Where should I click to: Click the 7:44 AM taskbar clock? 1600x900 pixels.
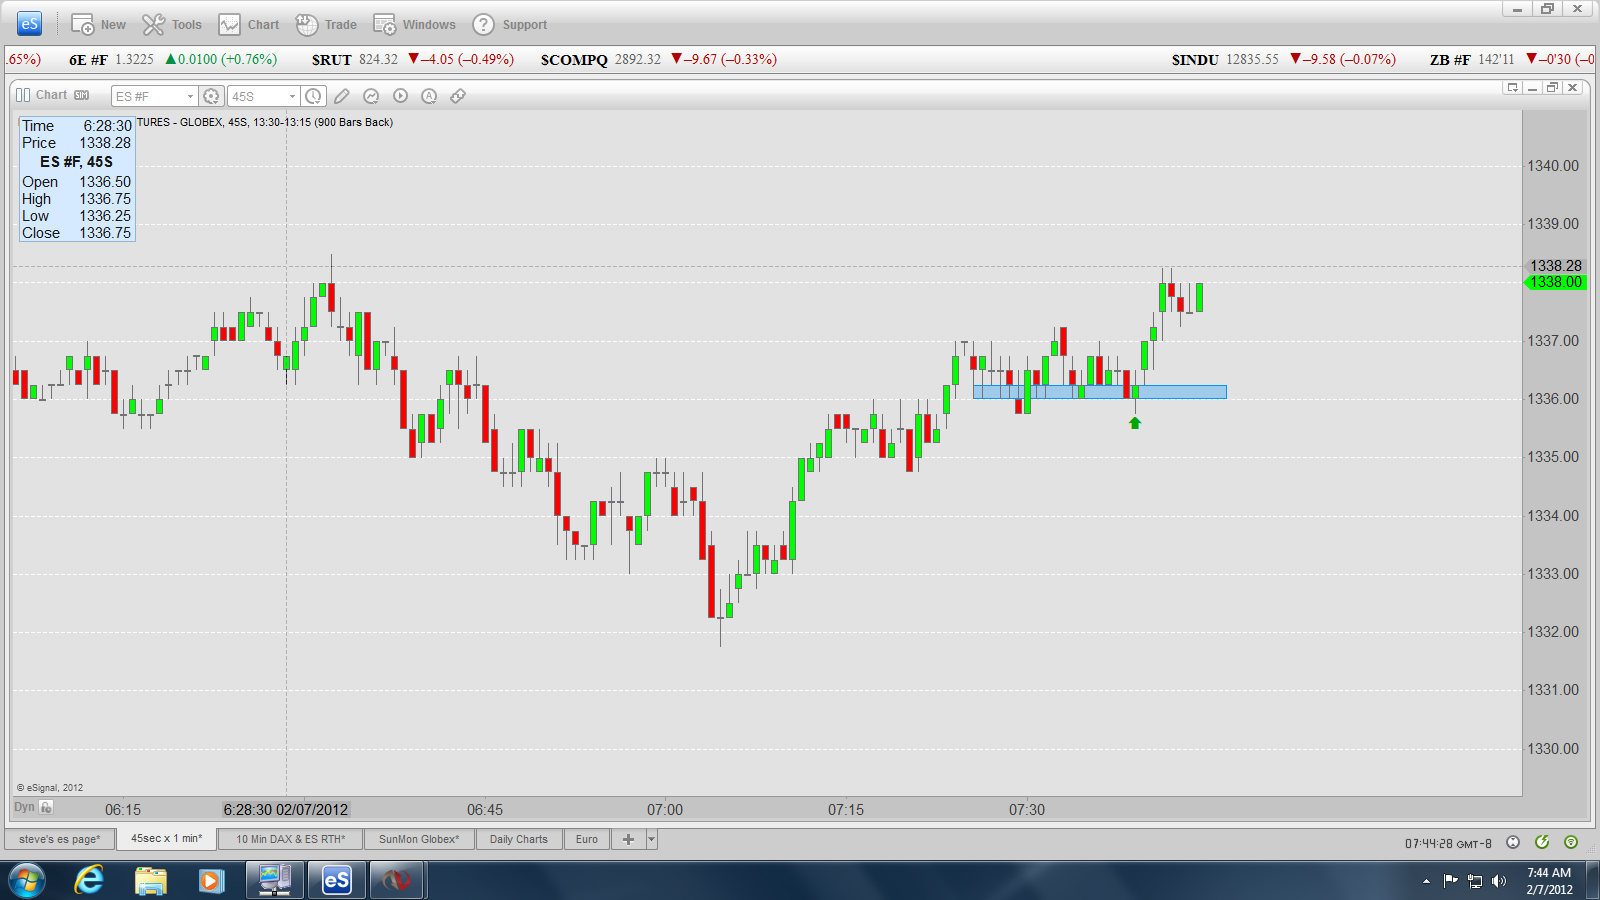pyautogui.click(x=1549, y=881)
